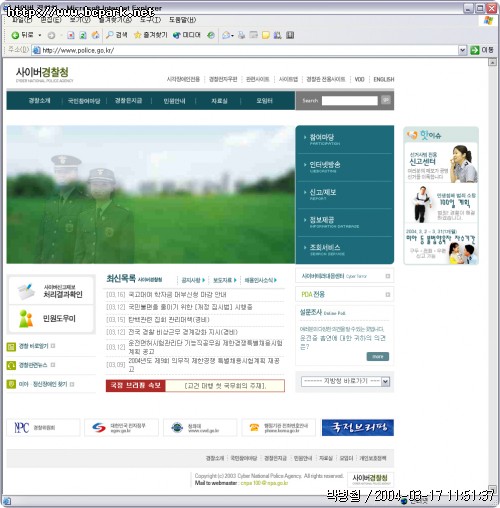500x508 pixels.
Task: Click the more button in 설문조사
Action: 377,356
